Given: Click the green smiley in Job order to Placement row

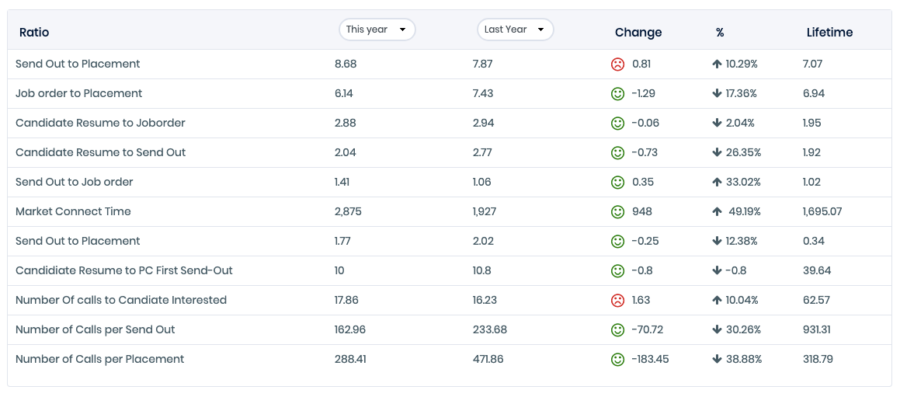Looking at the screenshot, I should click(617, 94).
